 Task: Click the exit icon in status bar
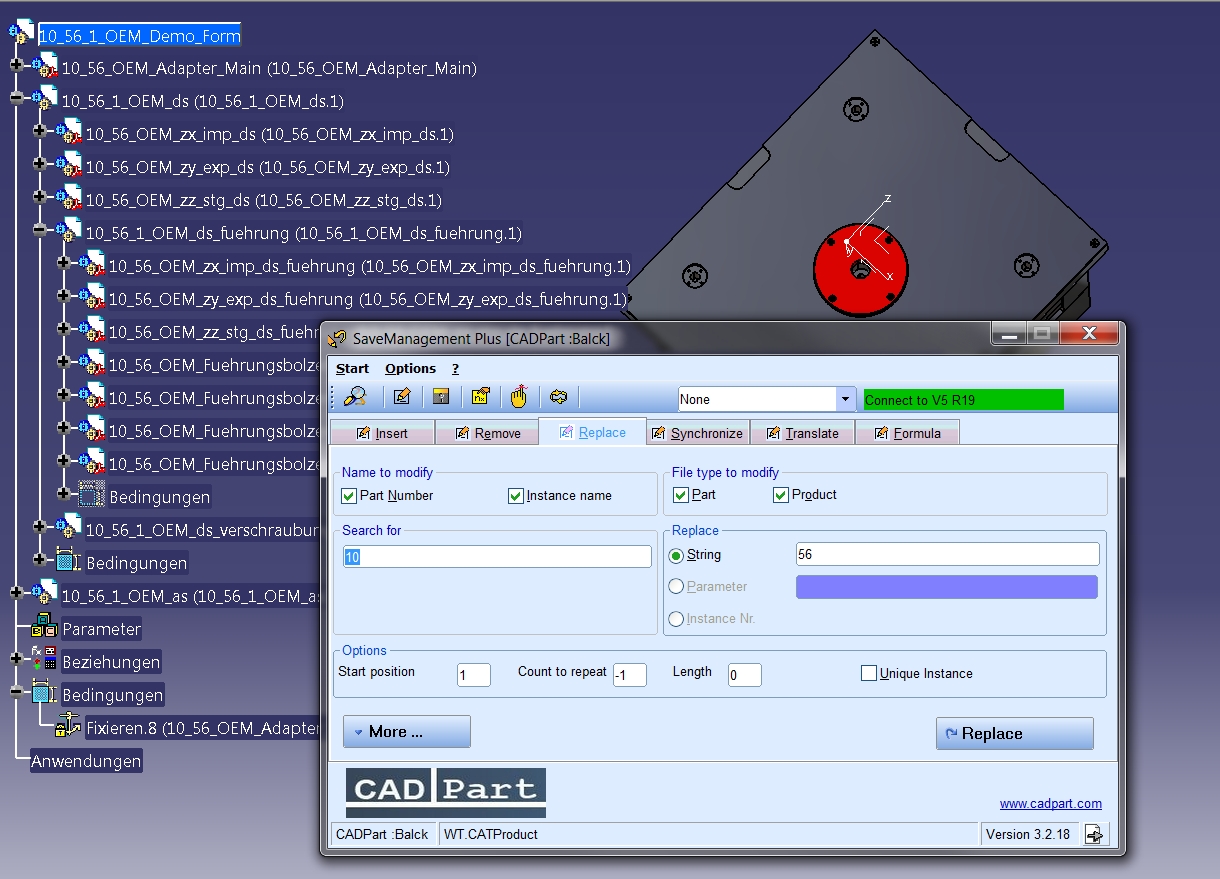(x=1096, y=834)
